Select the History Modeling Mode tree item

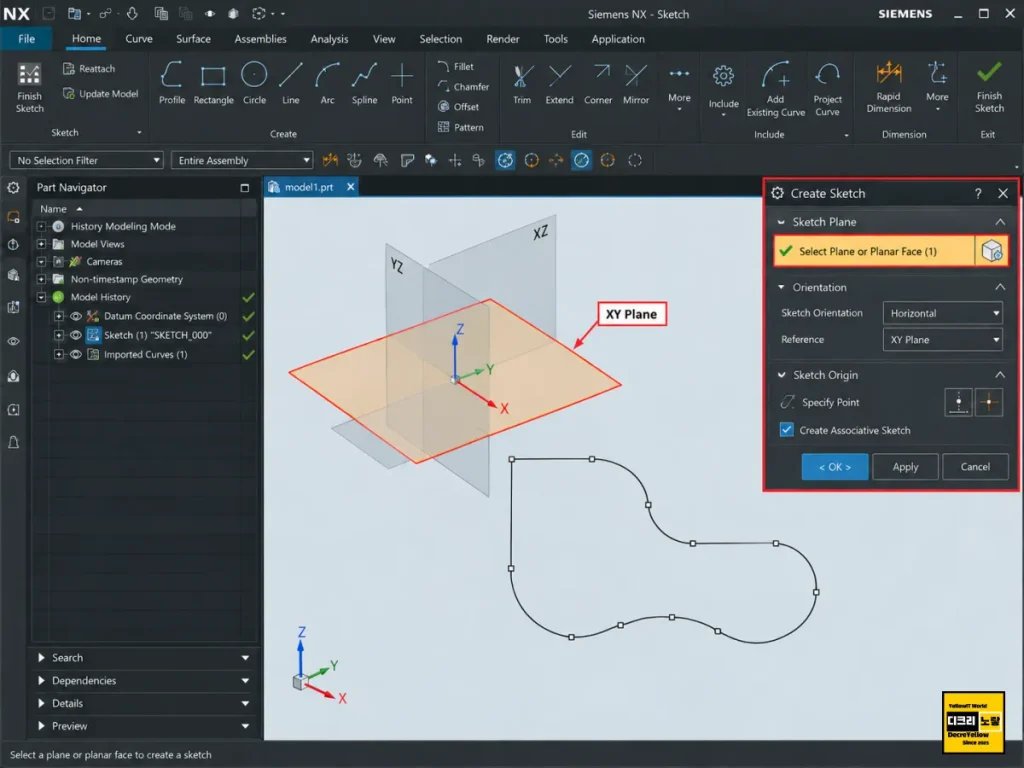coord(123,226)
